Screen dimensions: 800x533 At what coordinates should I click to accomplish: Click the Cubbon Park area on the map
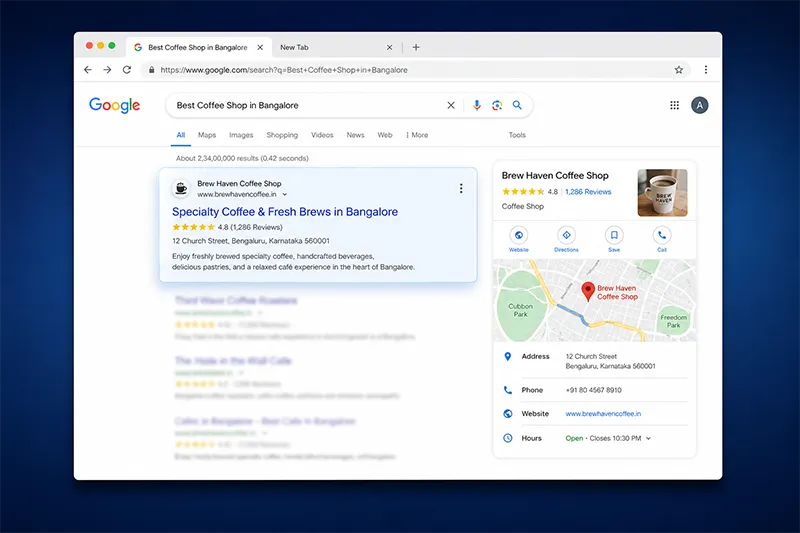[520, 310]
